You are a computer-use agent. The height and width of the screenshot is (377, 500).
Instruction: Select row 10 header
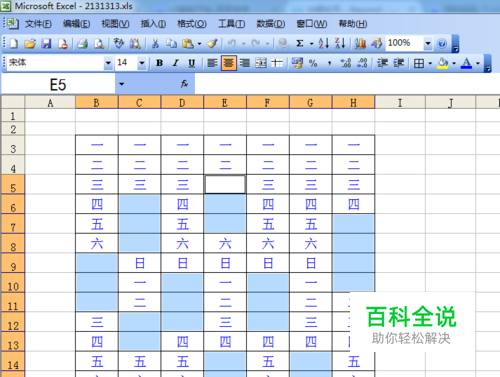click(x=13, y=283)
